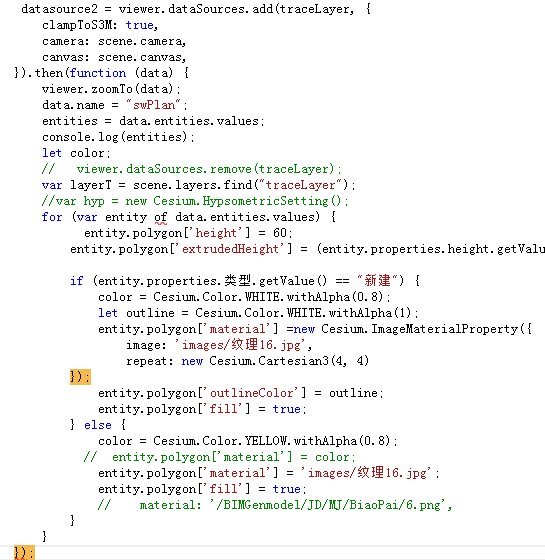
Task: Click the highlighted closing brackets after repeat line
Action: click(x=80, y=377)
